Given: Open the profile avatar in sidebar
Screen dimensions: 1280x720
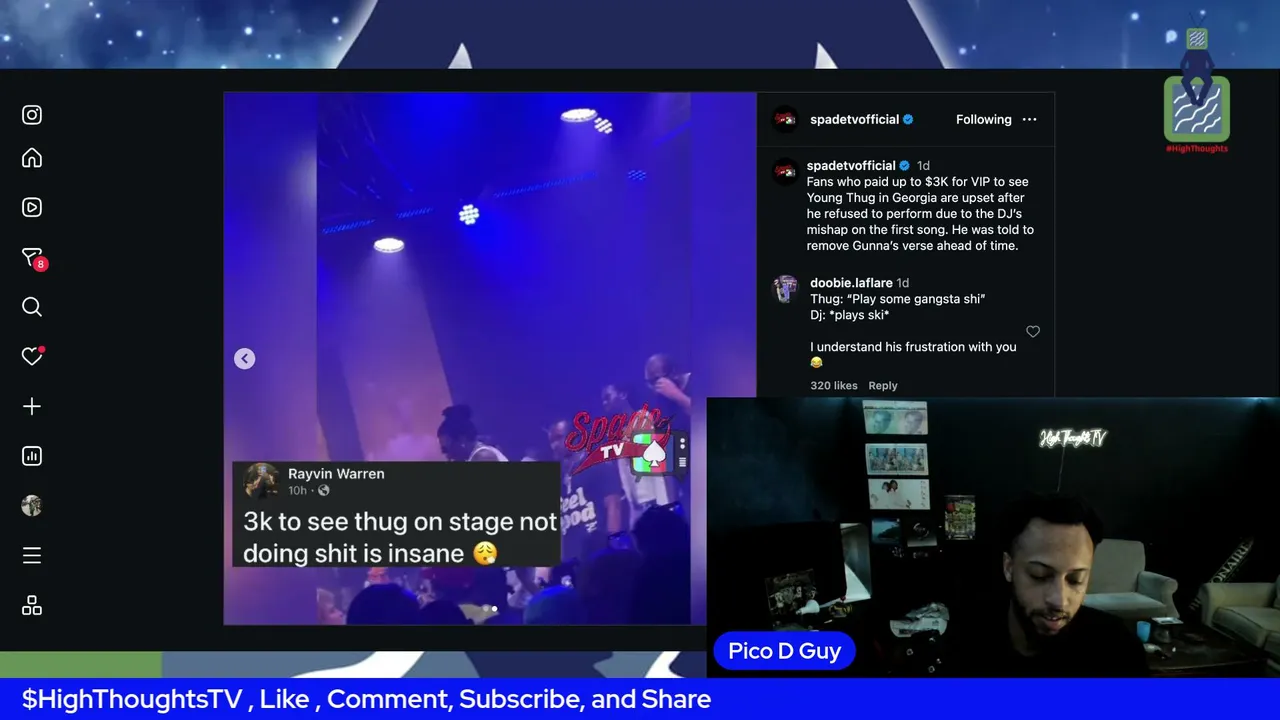Looking at the screenshot, I should pyautogui.click(x=32, y=506).
